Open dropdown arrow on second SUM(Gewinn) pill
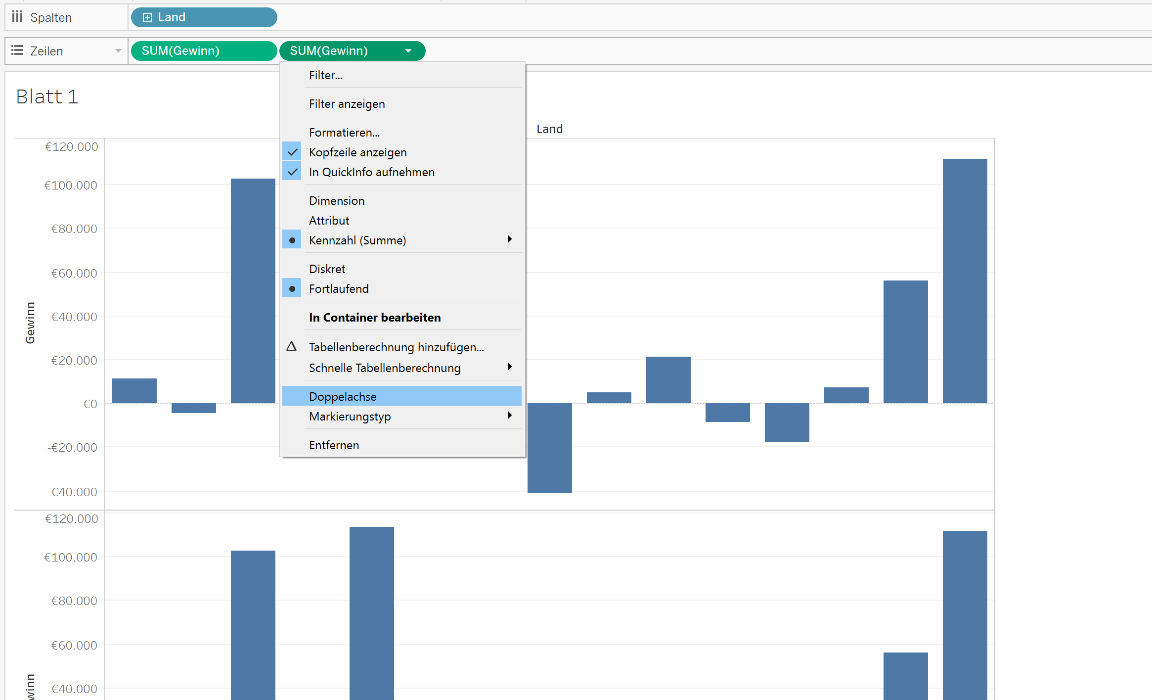This screenshot has width=1152, height=700. click(x=408, y=51)
